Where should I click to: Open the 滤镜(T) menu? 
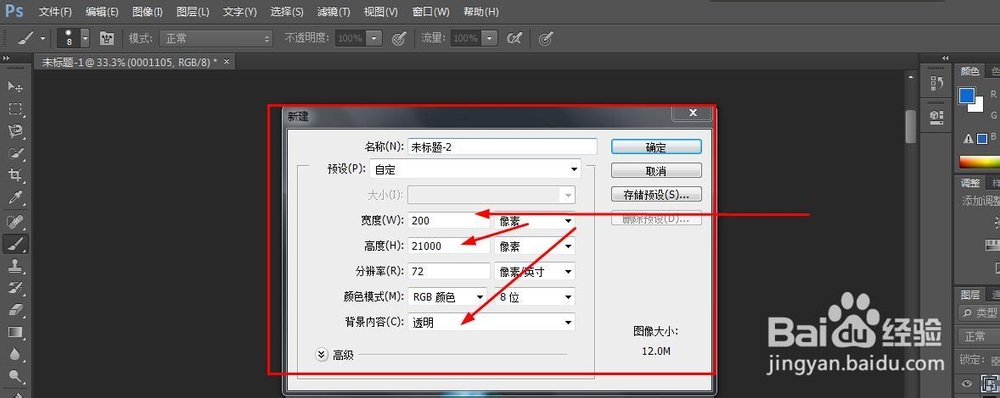click(x=334, y=11)
